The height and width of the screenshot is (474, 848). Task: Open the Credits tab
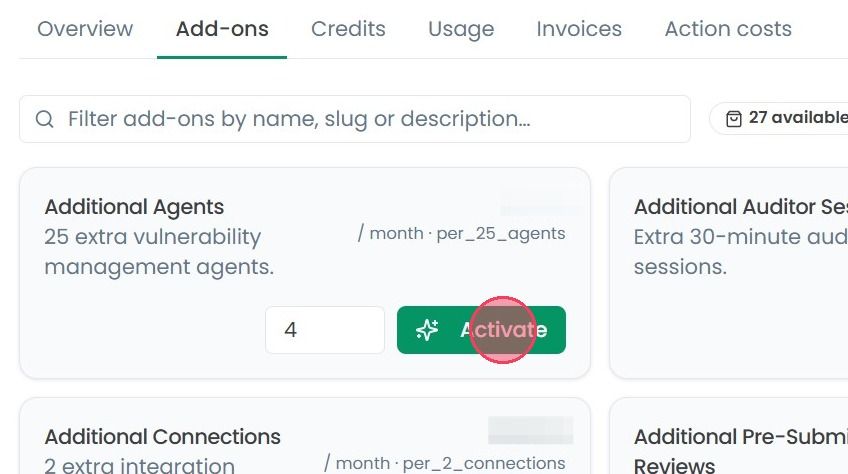pos(348,29)
